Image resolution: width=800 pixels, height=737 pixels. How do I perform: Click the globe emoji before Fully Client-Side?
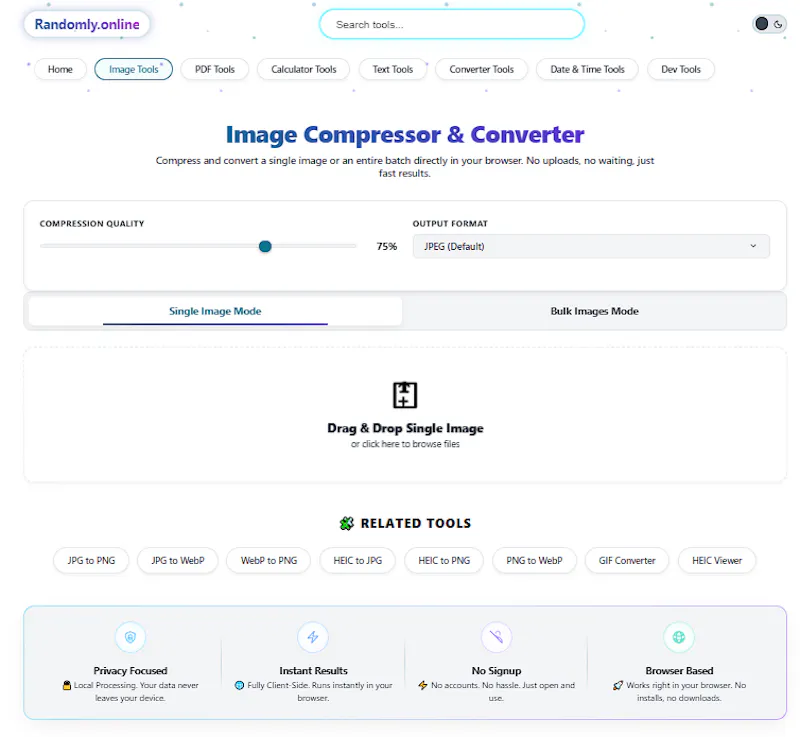239,685
